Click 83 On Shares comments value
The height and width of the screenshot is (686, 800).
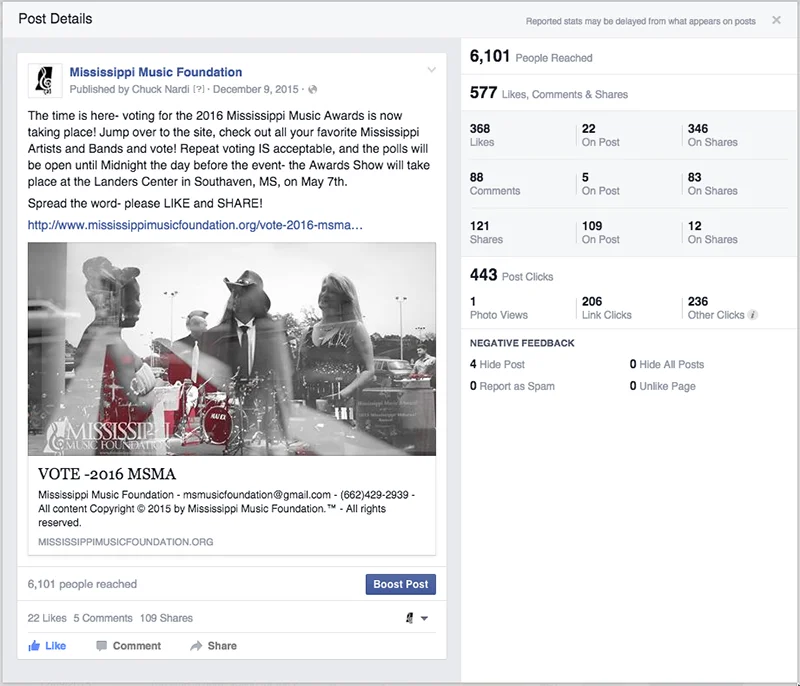tap(712, 184)
